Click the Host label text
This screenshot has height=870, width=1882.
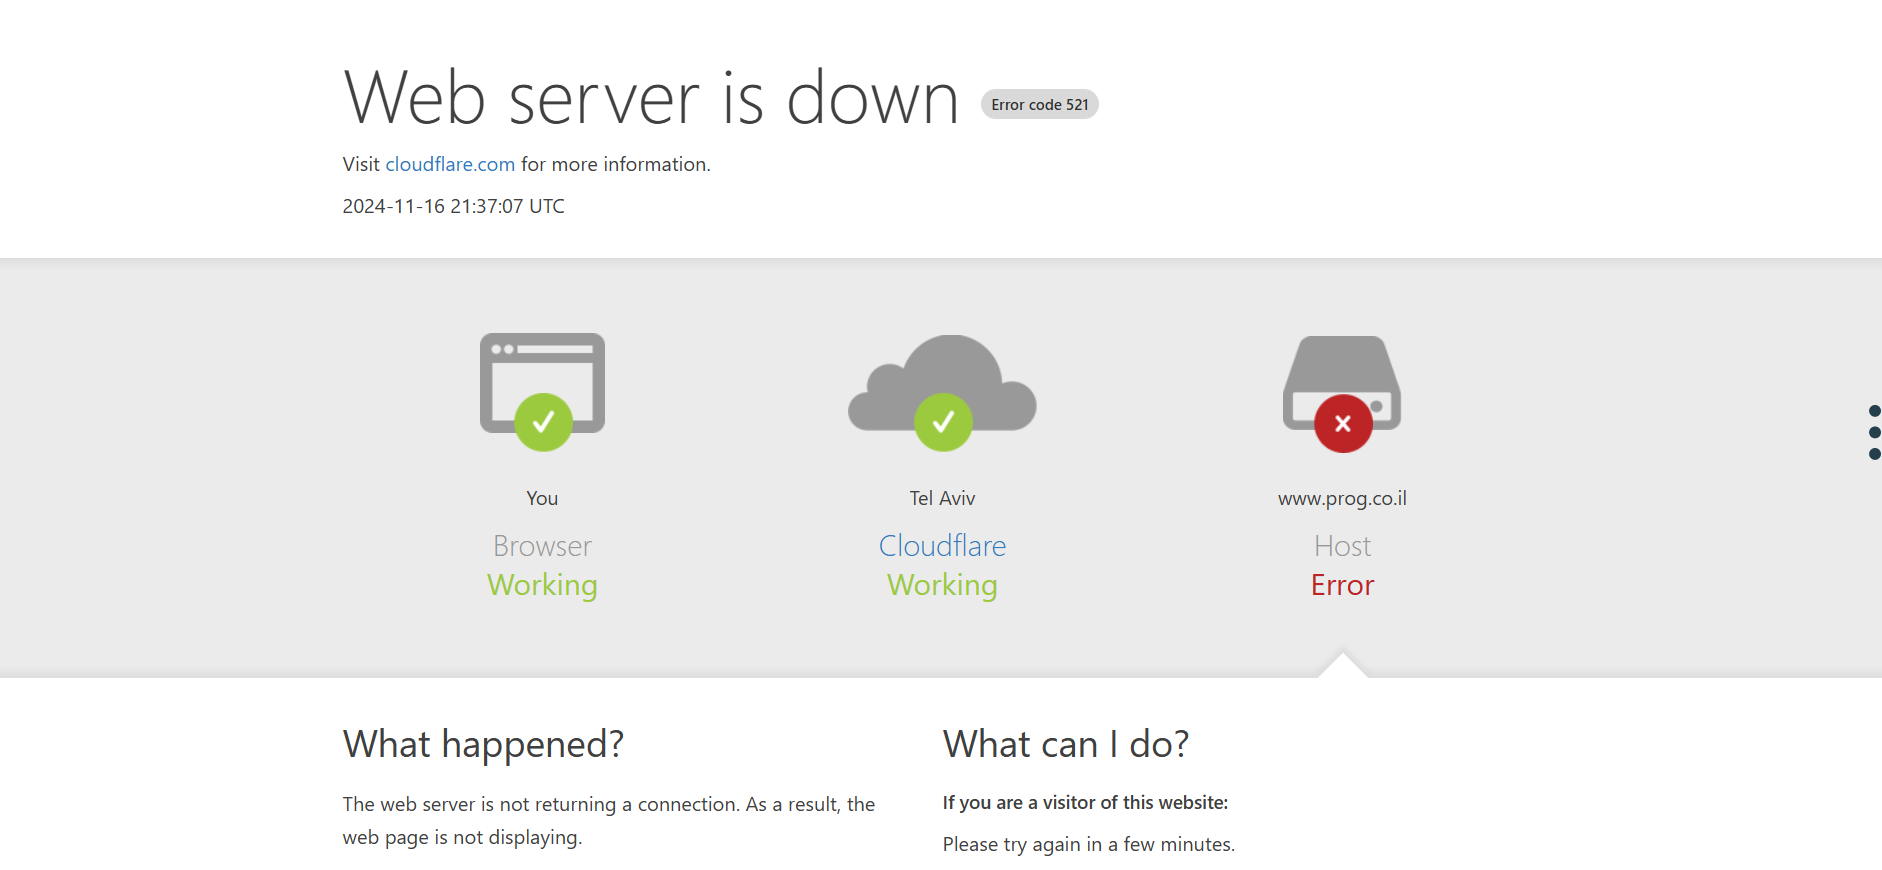(x=1342, y=546)
